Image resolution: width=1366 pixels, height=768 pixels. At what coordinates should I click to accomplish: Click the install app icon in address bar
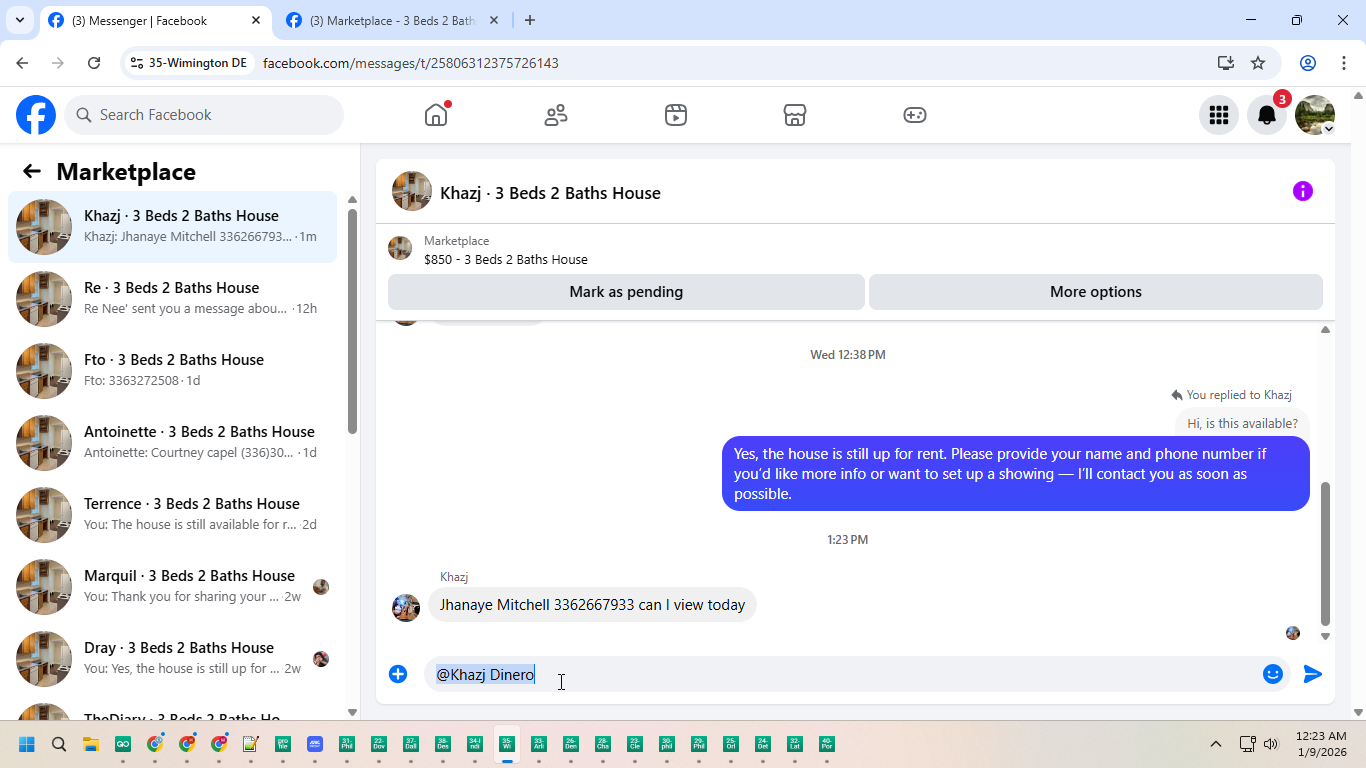pos(1226,63)
